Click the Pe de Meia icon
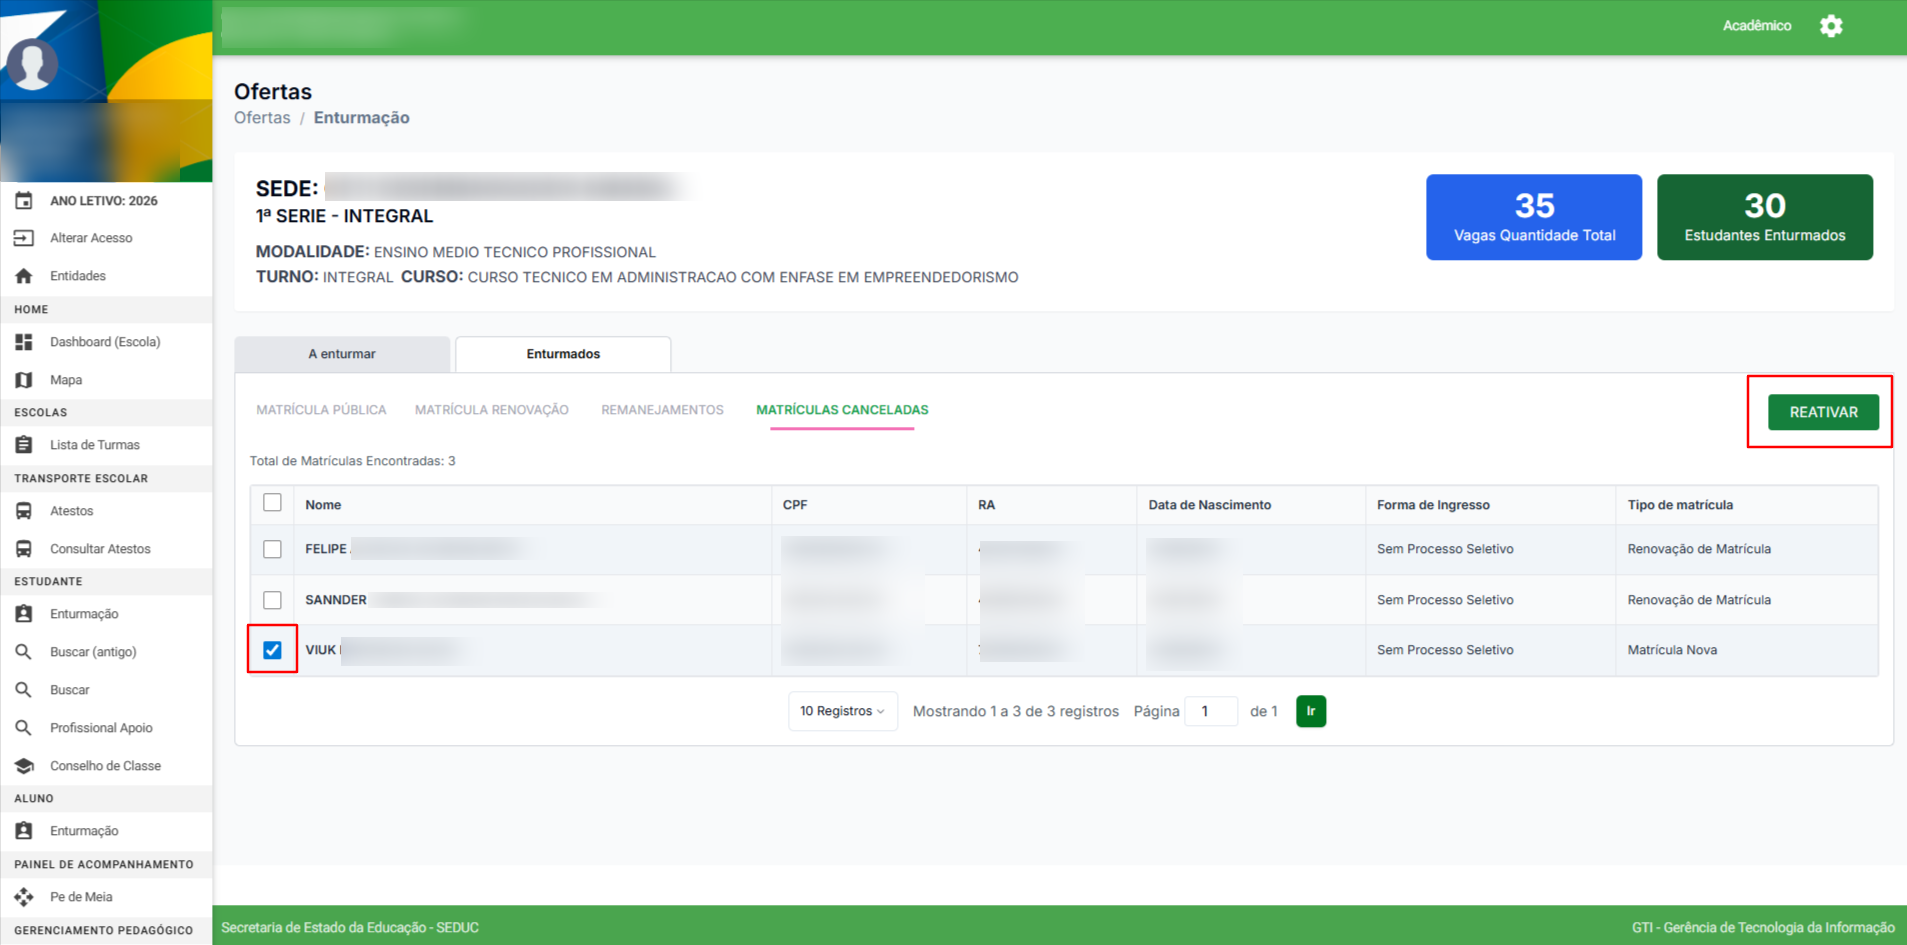 24,897
